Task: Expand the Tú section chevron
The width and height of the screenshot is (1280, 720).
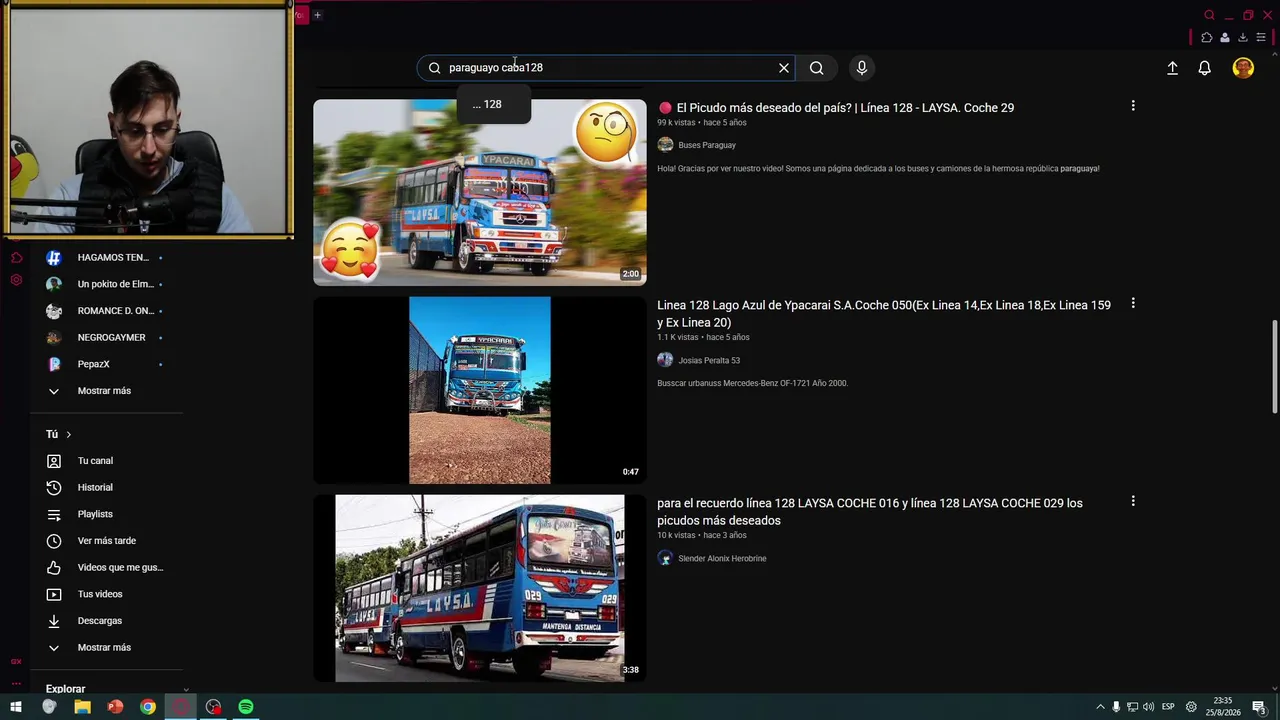Action: point(68,435)
